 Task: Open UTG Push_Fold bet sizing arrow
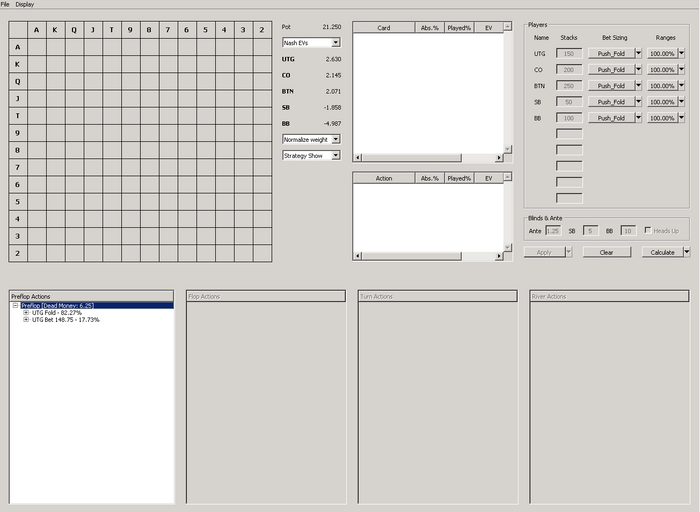tap(638, 54)
